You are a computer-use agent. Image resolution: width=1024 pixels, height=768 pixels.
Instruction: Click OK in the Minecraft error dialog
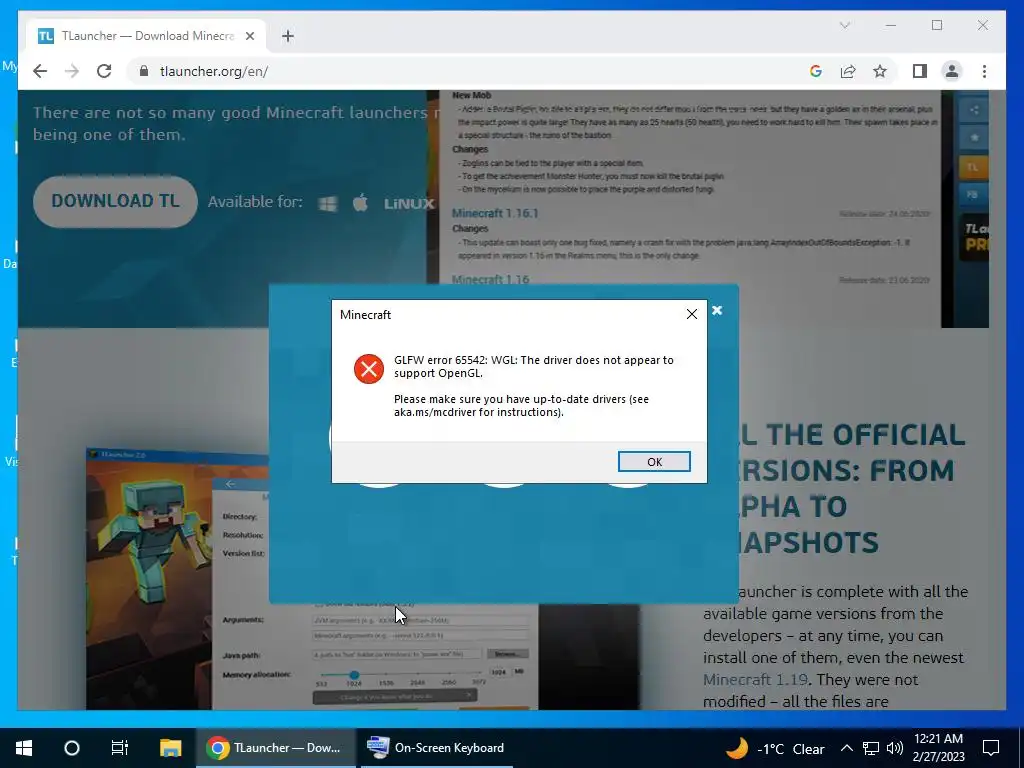[654, 462]
